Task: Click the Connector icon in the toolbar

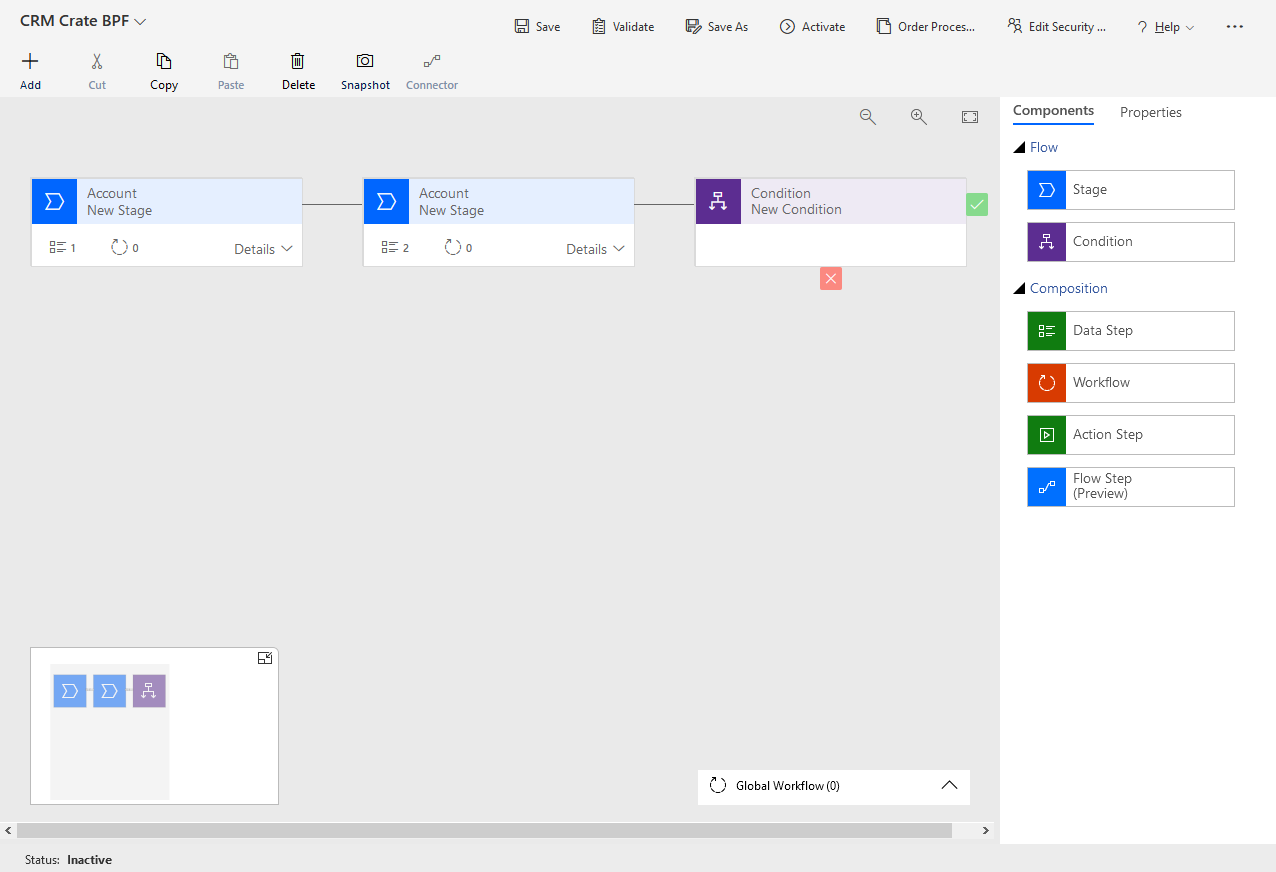Action: coord(431,59)
